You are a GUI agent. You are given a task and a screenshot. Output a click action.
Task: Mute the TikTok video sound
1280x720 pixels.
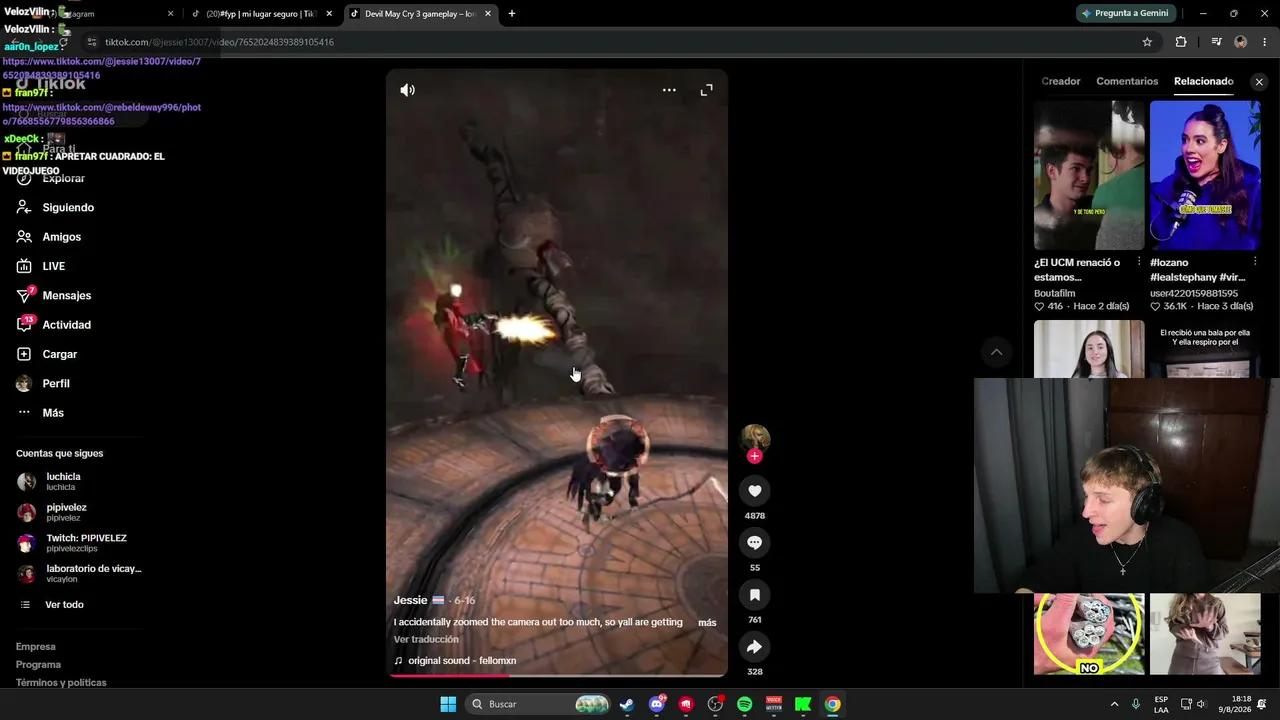pyautogui.click(x=407, y=90)
